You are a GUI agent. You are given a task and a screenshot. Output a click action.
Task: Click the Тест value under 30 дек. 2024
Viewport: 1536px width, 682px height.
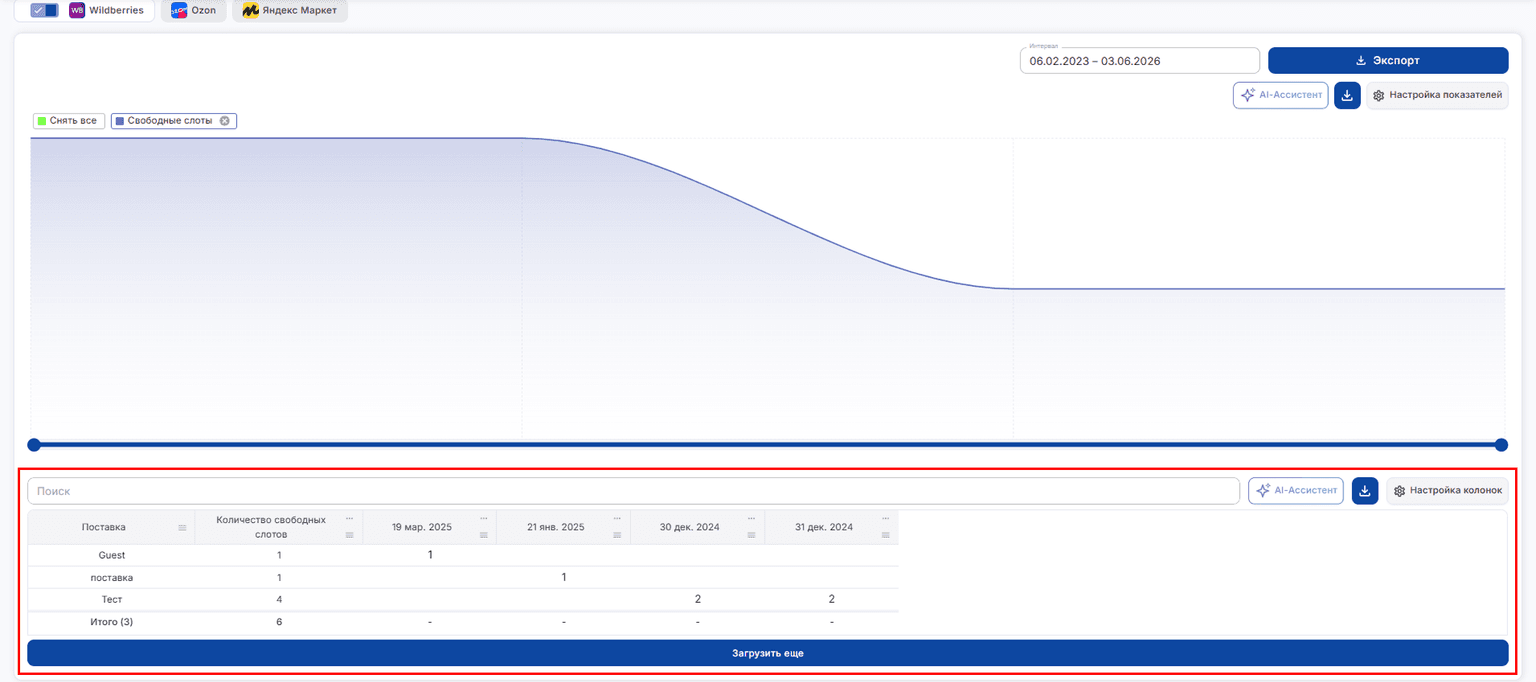tap(698, 599)
